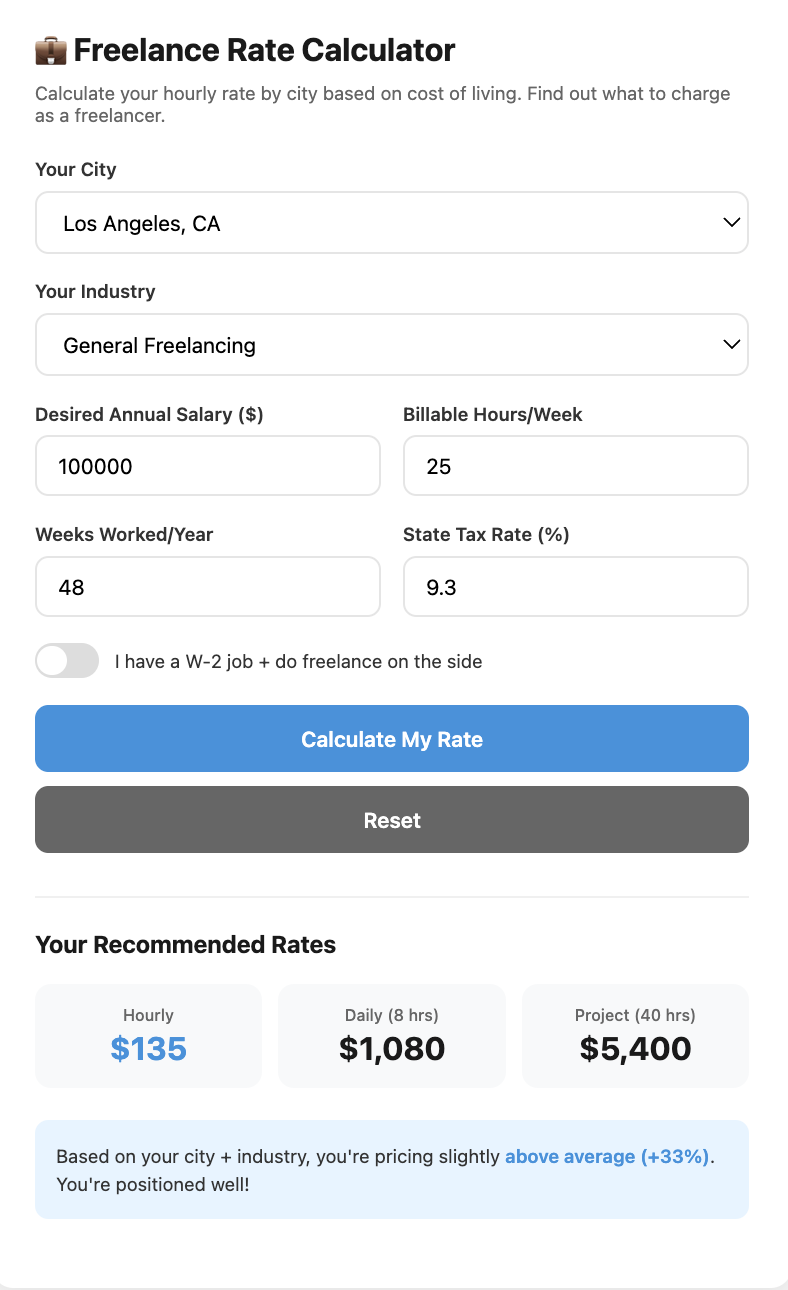Open the Your Industry dropdown
Screen dimensions: 788x1290
tap(392, 344)
